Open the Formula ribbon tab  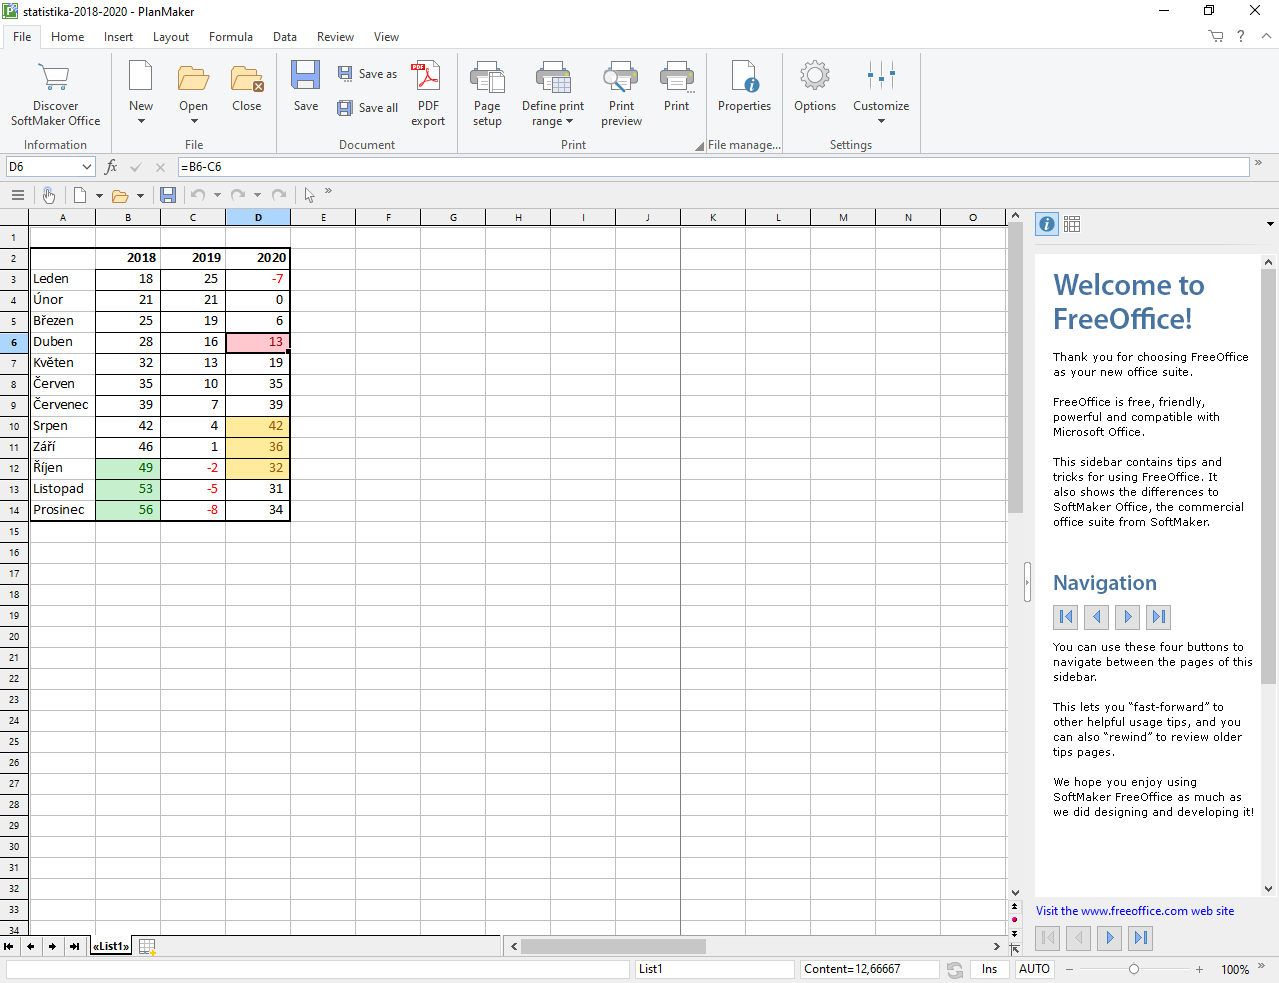tap(230, 37)
